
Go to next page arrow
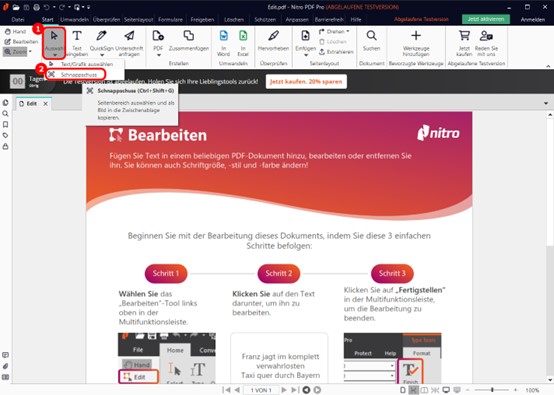pyautogui.click(x=284, y=390)
